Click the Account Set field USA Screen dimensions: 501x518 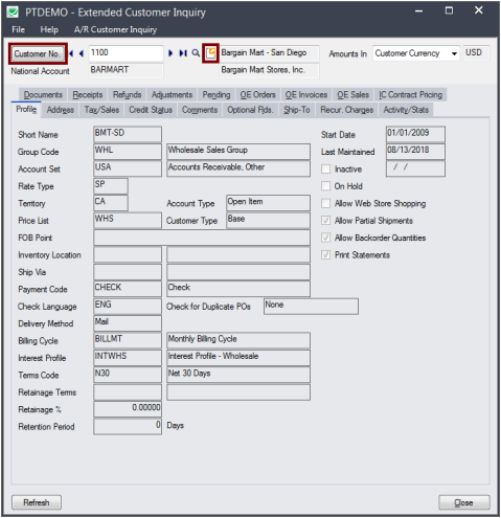click(x=127, y=169)
